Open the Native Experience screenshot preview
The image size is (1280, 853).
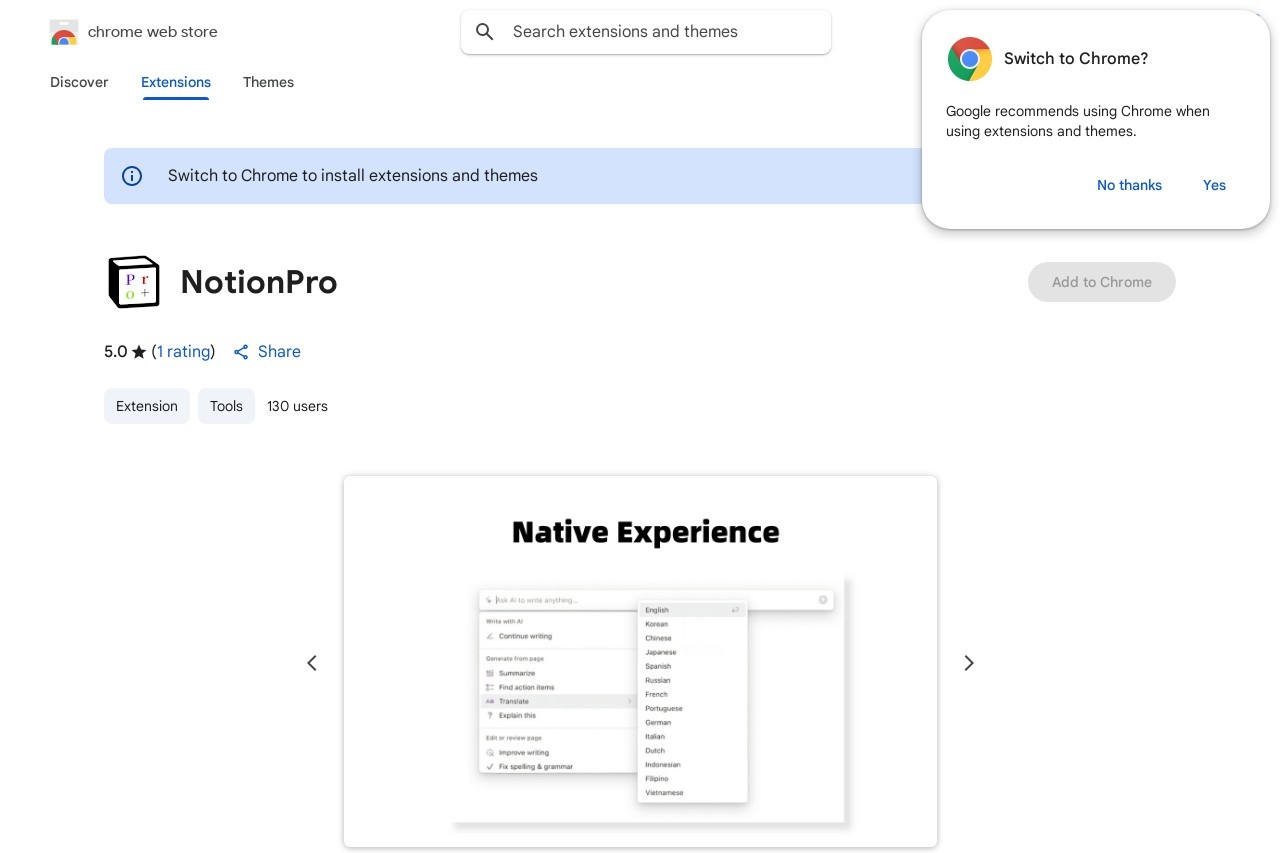click(x=640, y=662)
